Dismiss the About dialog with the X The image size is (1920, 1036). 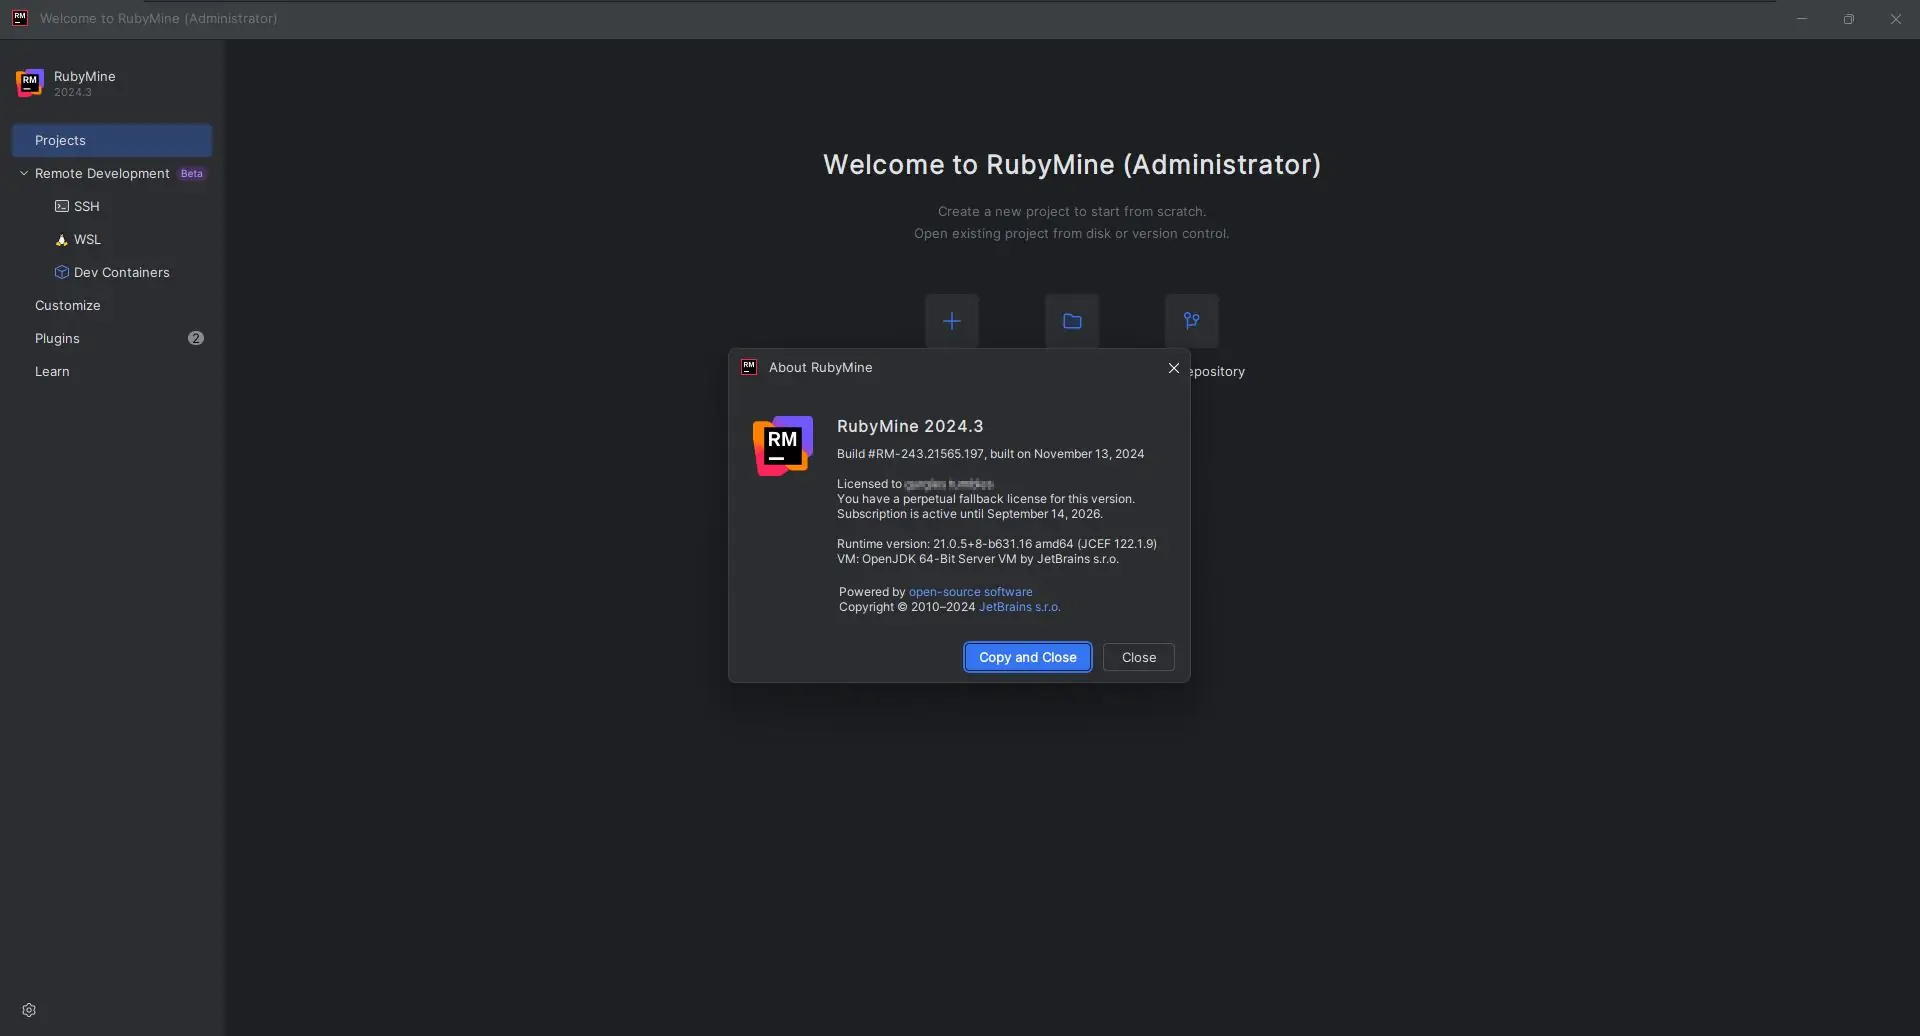pos(1173,367)
